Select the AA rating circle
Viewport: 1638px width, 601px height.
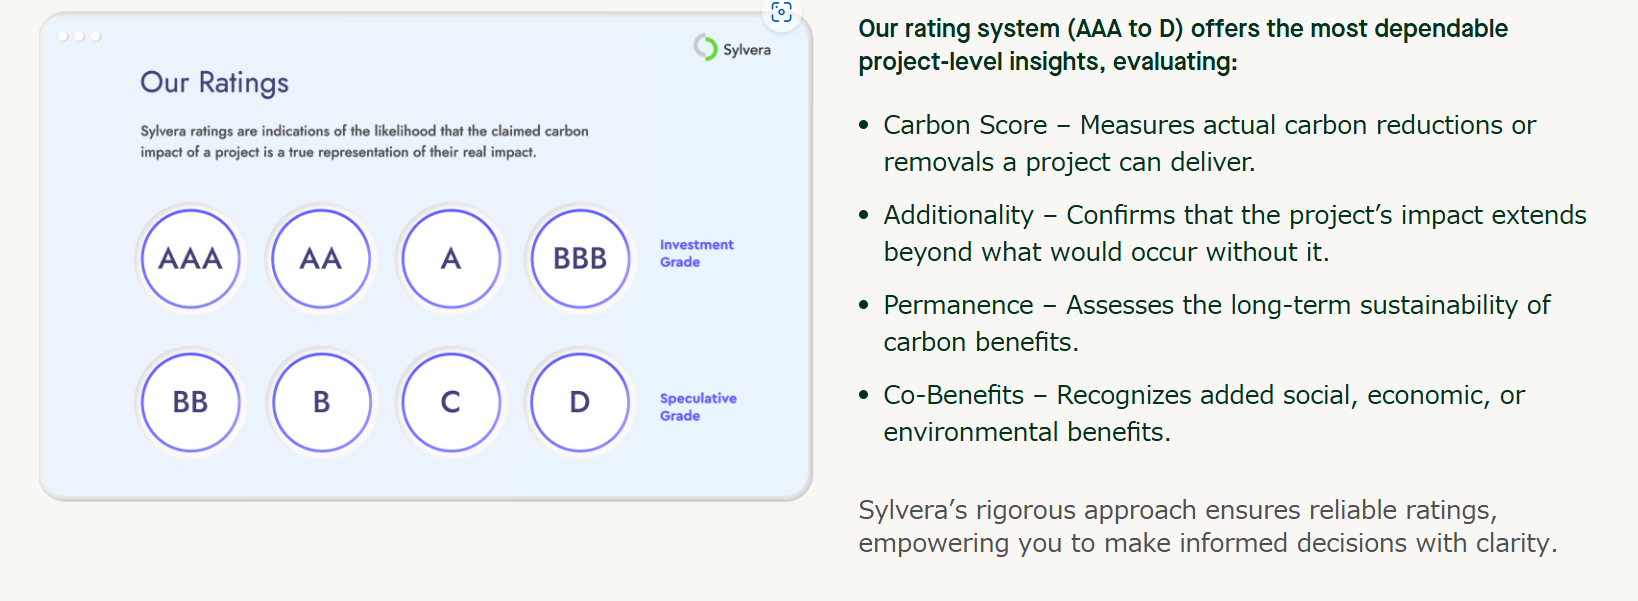click(x=321, y=258)
